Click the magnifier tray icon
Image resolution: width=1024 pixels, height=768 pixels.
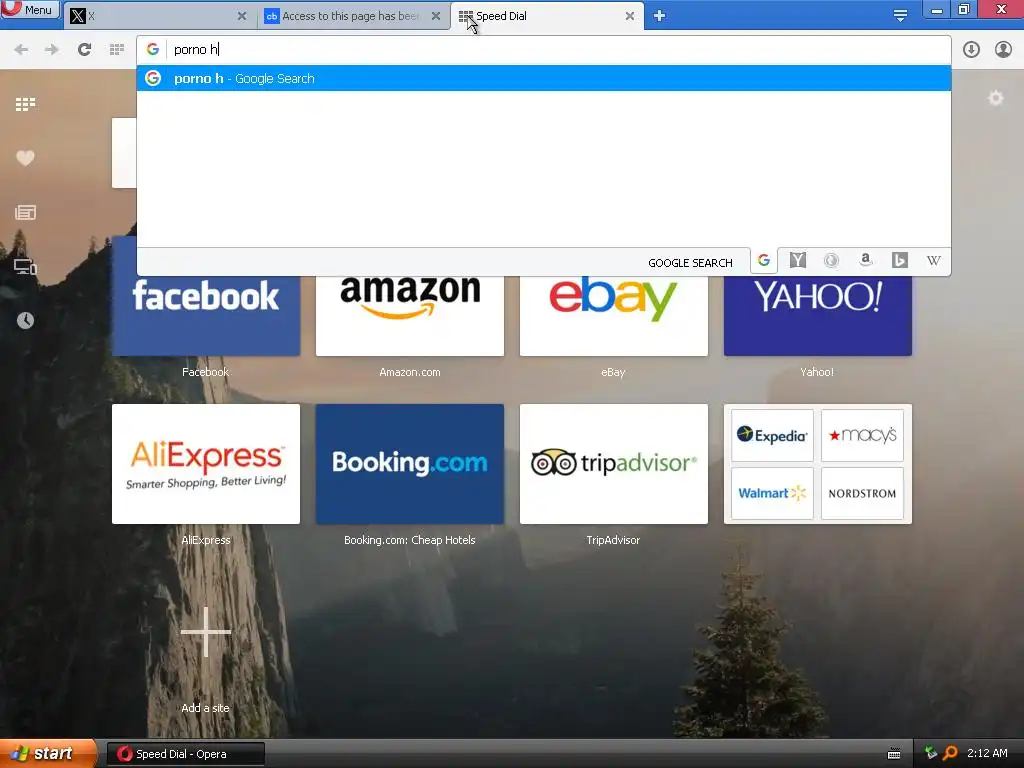point(950,753)
